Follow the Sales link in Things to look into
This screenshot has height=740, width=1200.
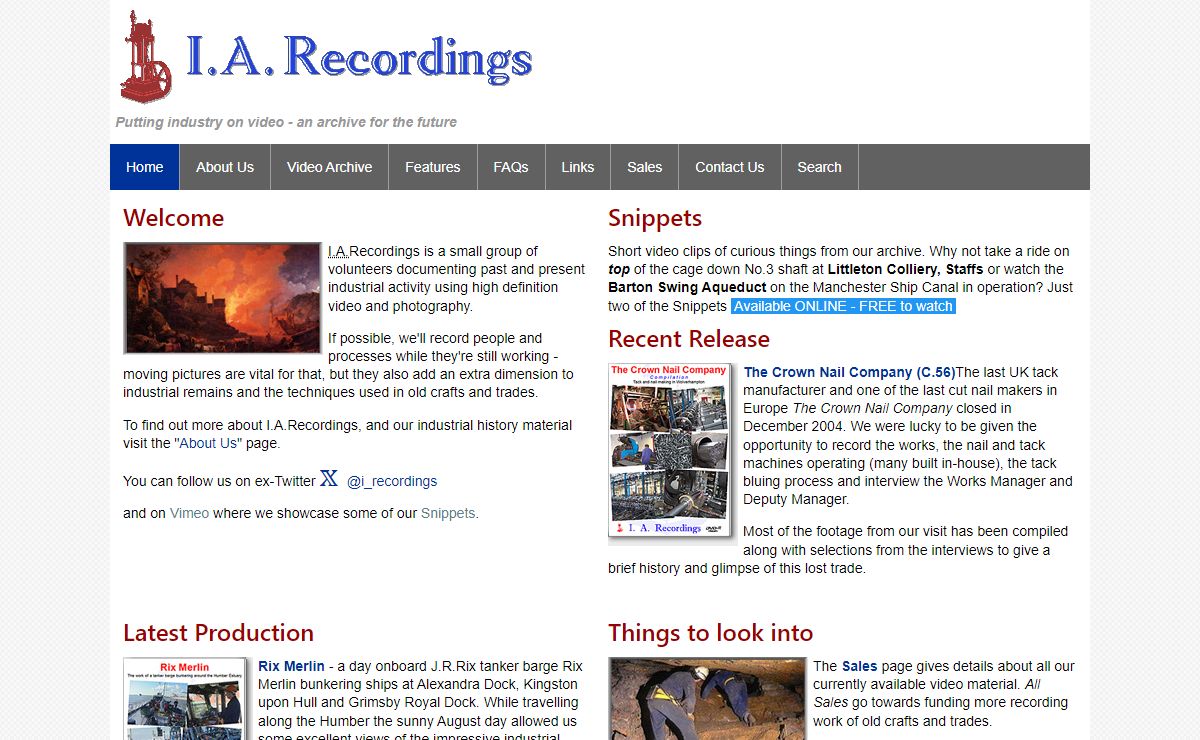pyautogui.click(x=859, y=666)
